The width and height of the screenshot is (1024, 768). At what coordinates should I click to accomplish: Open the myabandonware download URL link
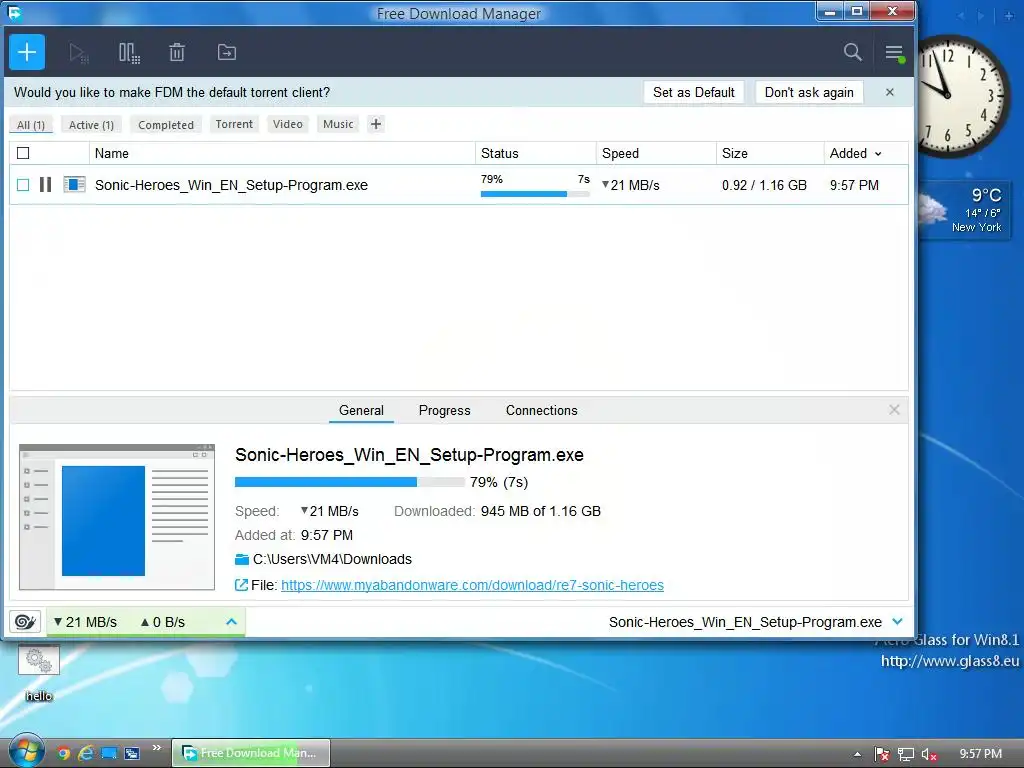click(x=472, y=585)
